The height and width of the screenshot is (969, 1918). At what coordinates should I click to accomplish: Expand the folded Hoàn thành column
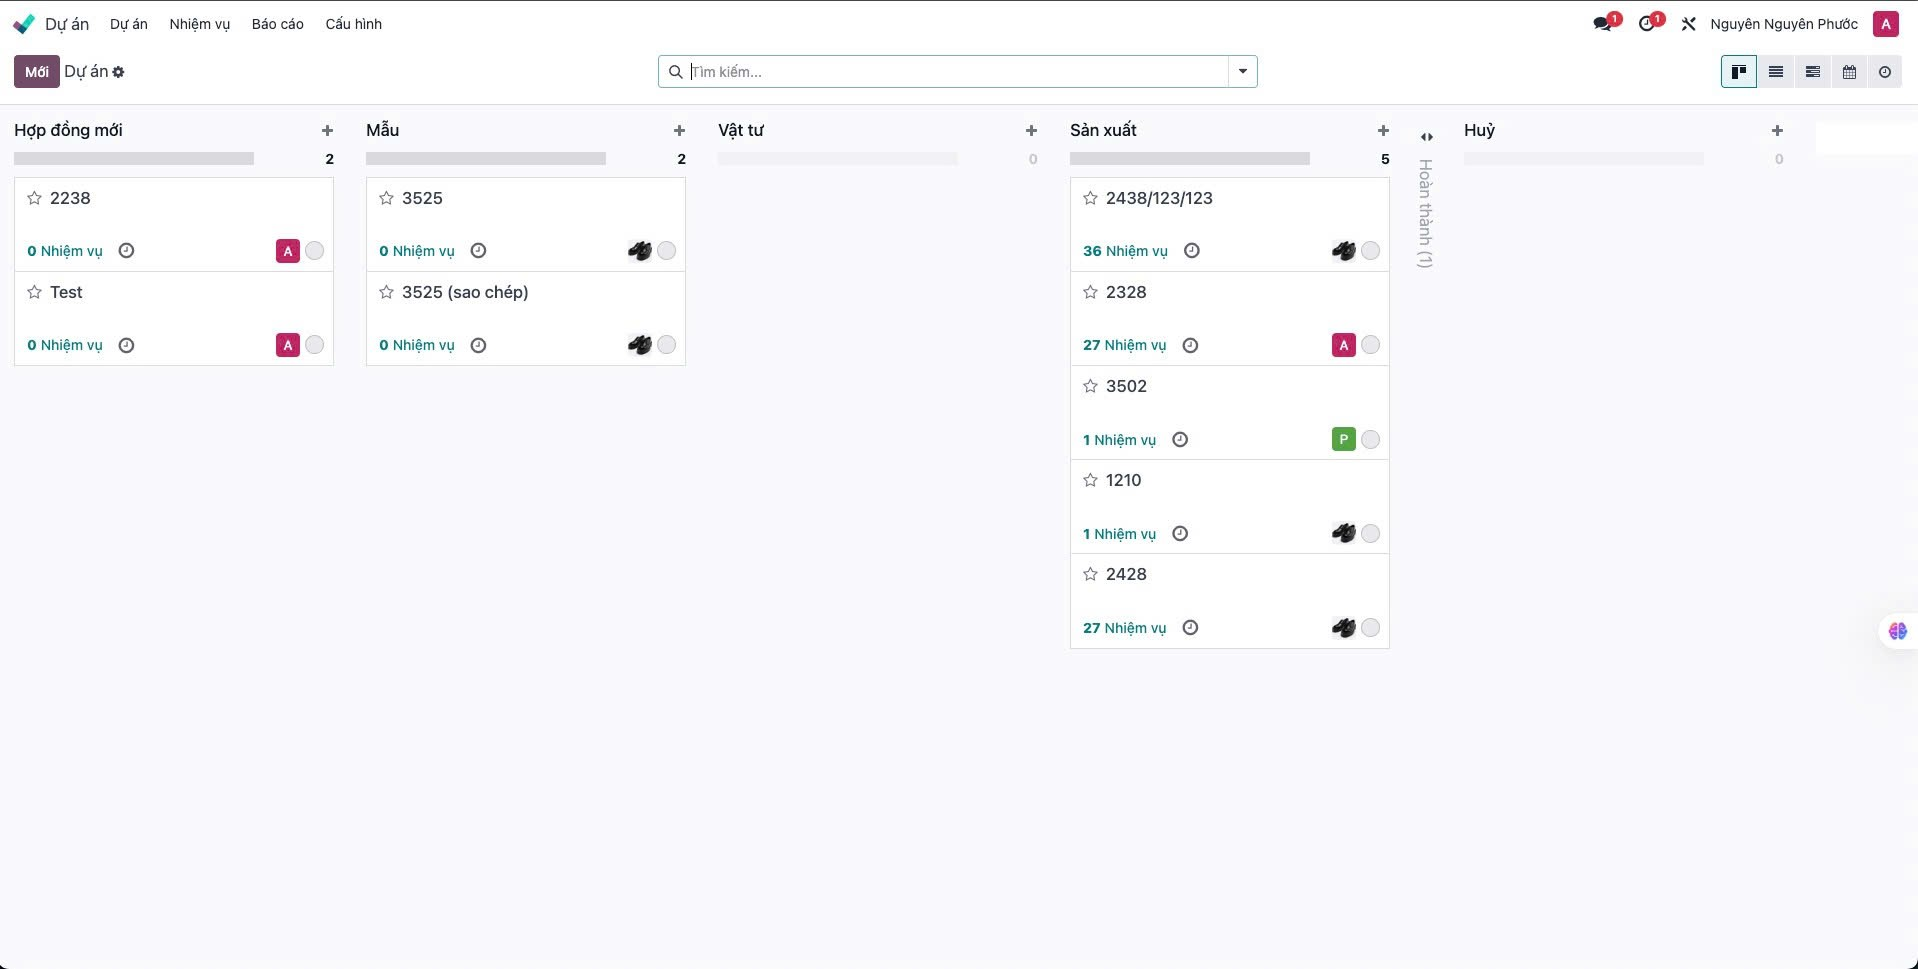pos(1426,137)
